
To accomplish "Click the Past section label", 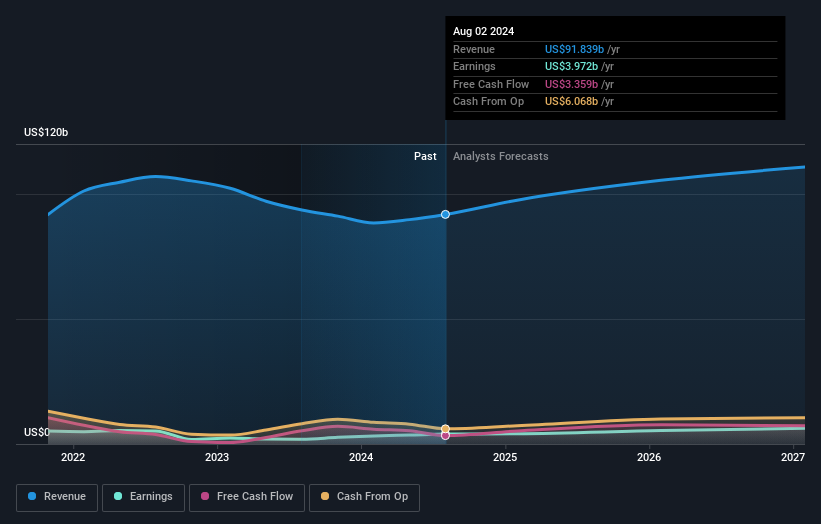I will (425, 156).
